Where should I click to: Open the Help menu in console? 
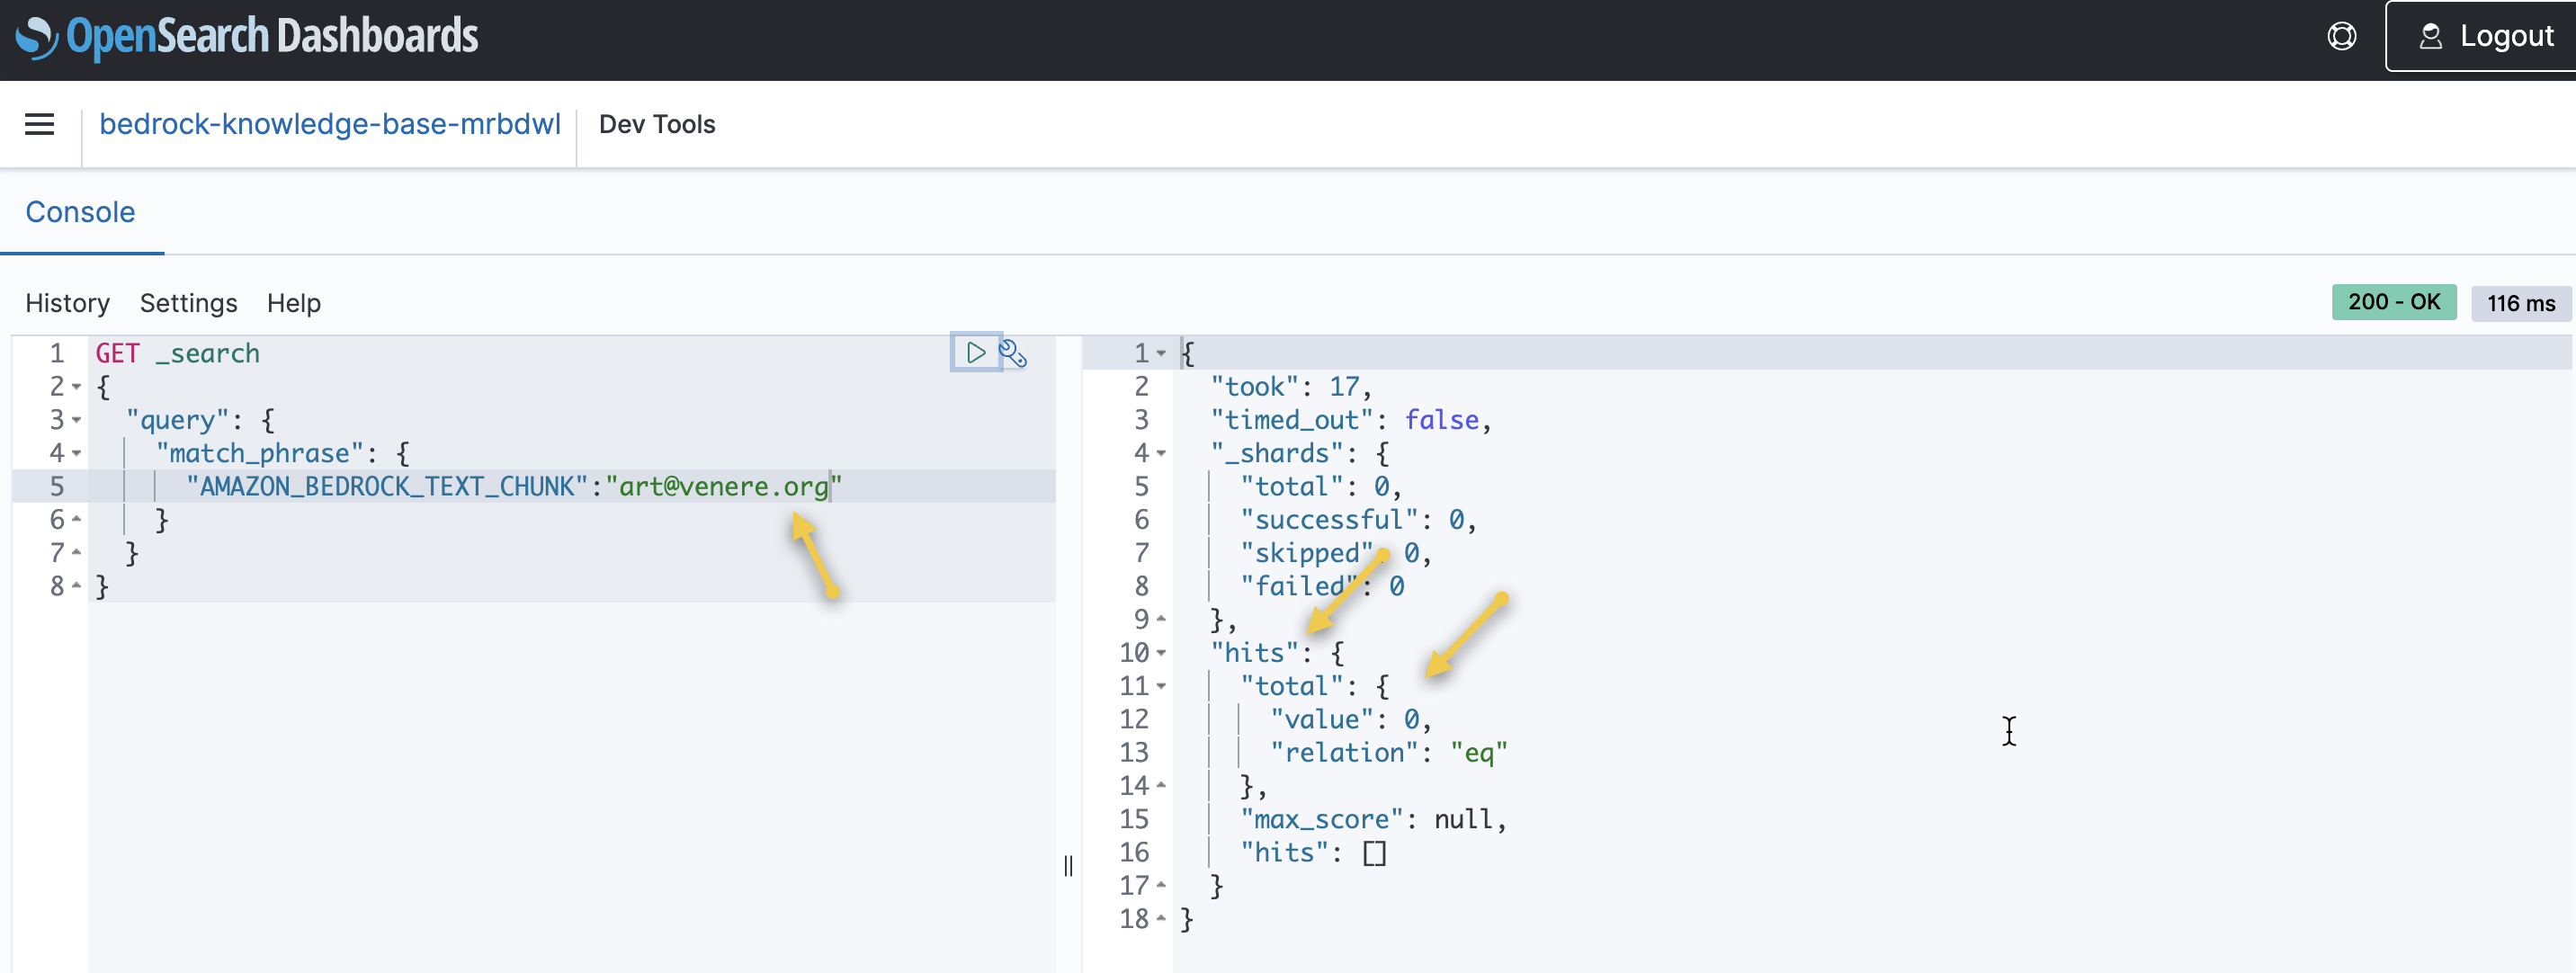click(293, 303)
